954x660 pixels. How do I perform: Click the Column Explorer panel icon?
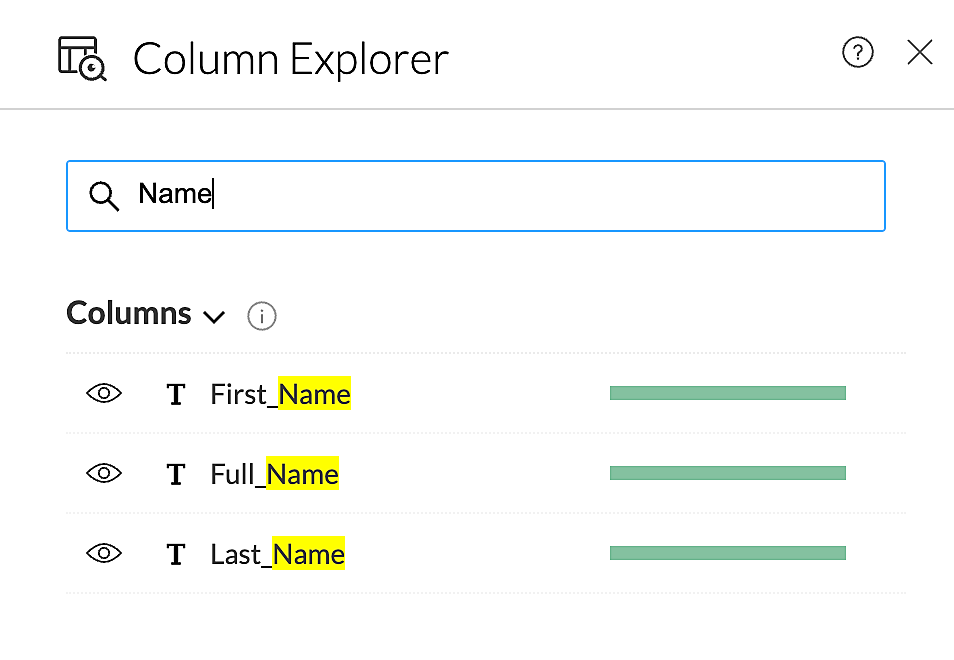(82, 58)
